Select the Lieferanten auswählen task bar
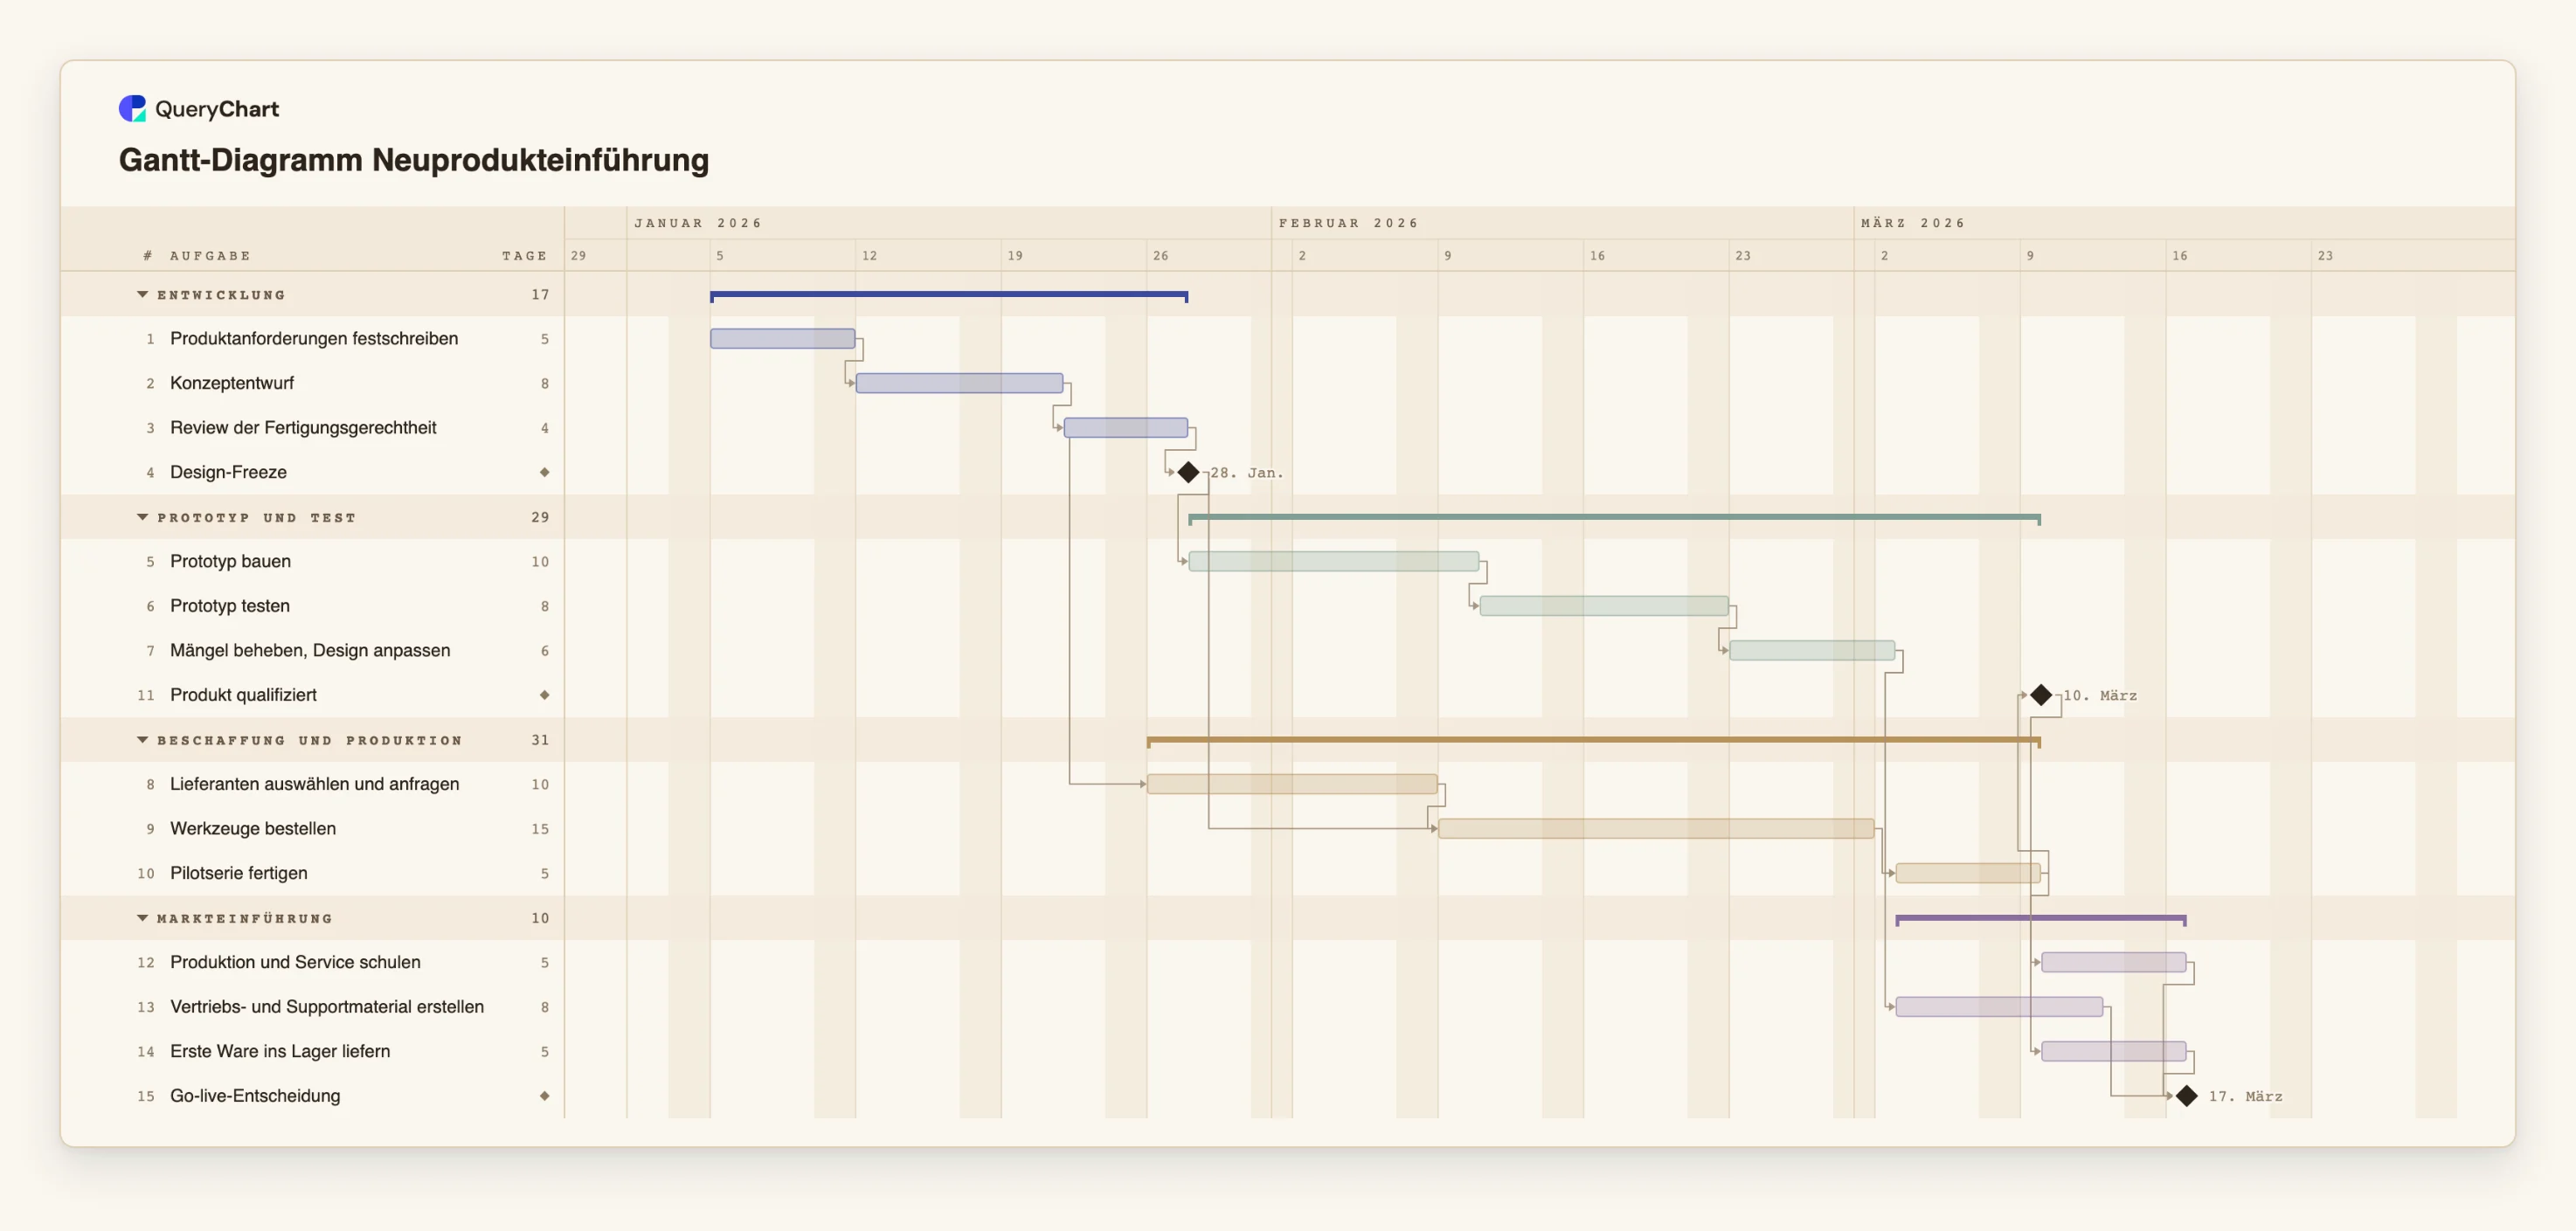 [x=1292, y=784]
